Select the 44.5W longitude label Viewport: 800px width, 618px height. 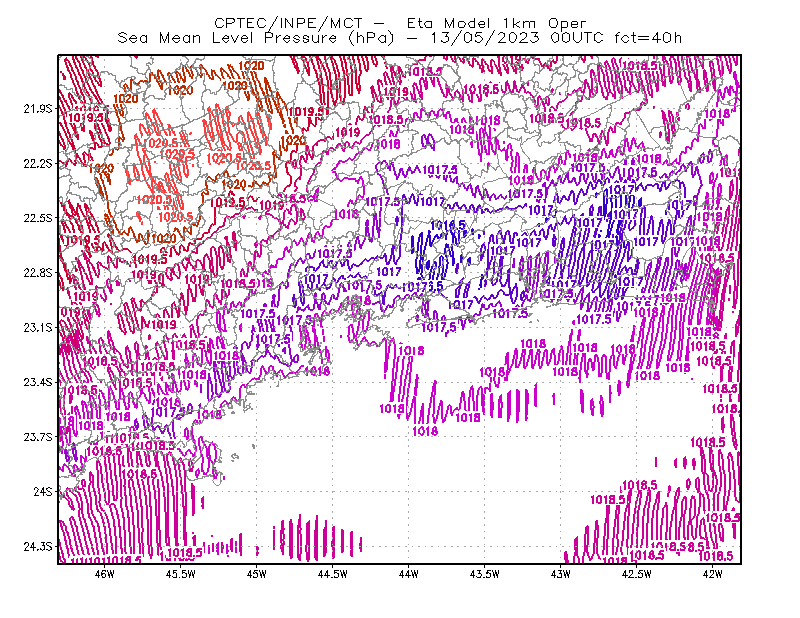333,574
